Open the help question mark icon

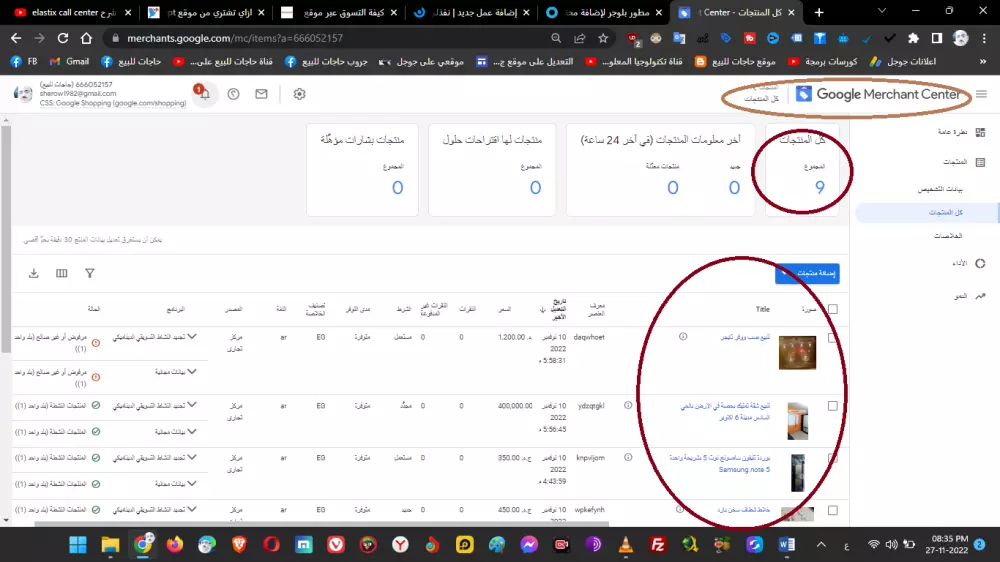[233, 94]
